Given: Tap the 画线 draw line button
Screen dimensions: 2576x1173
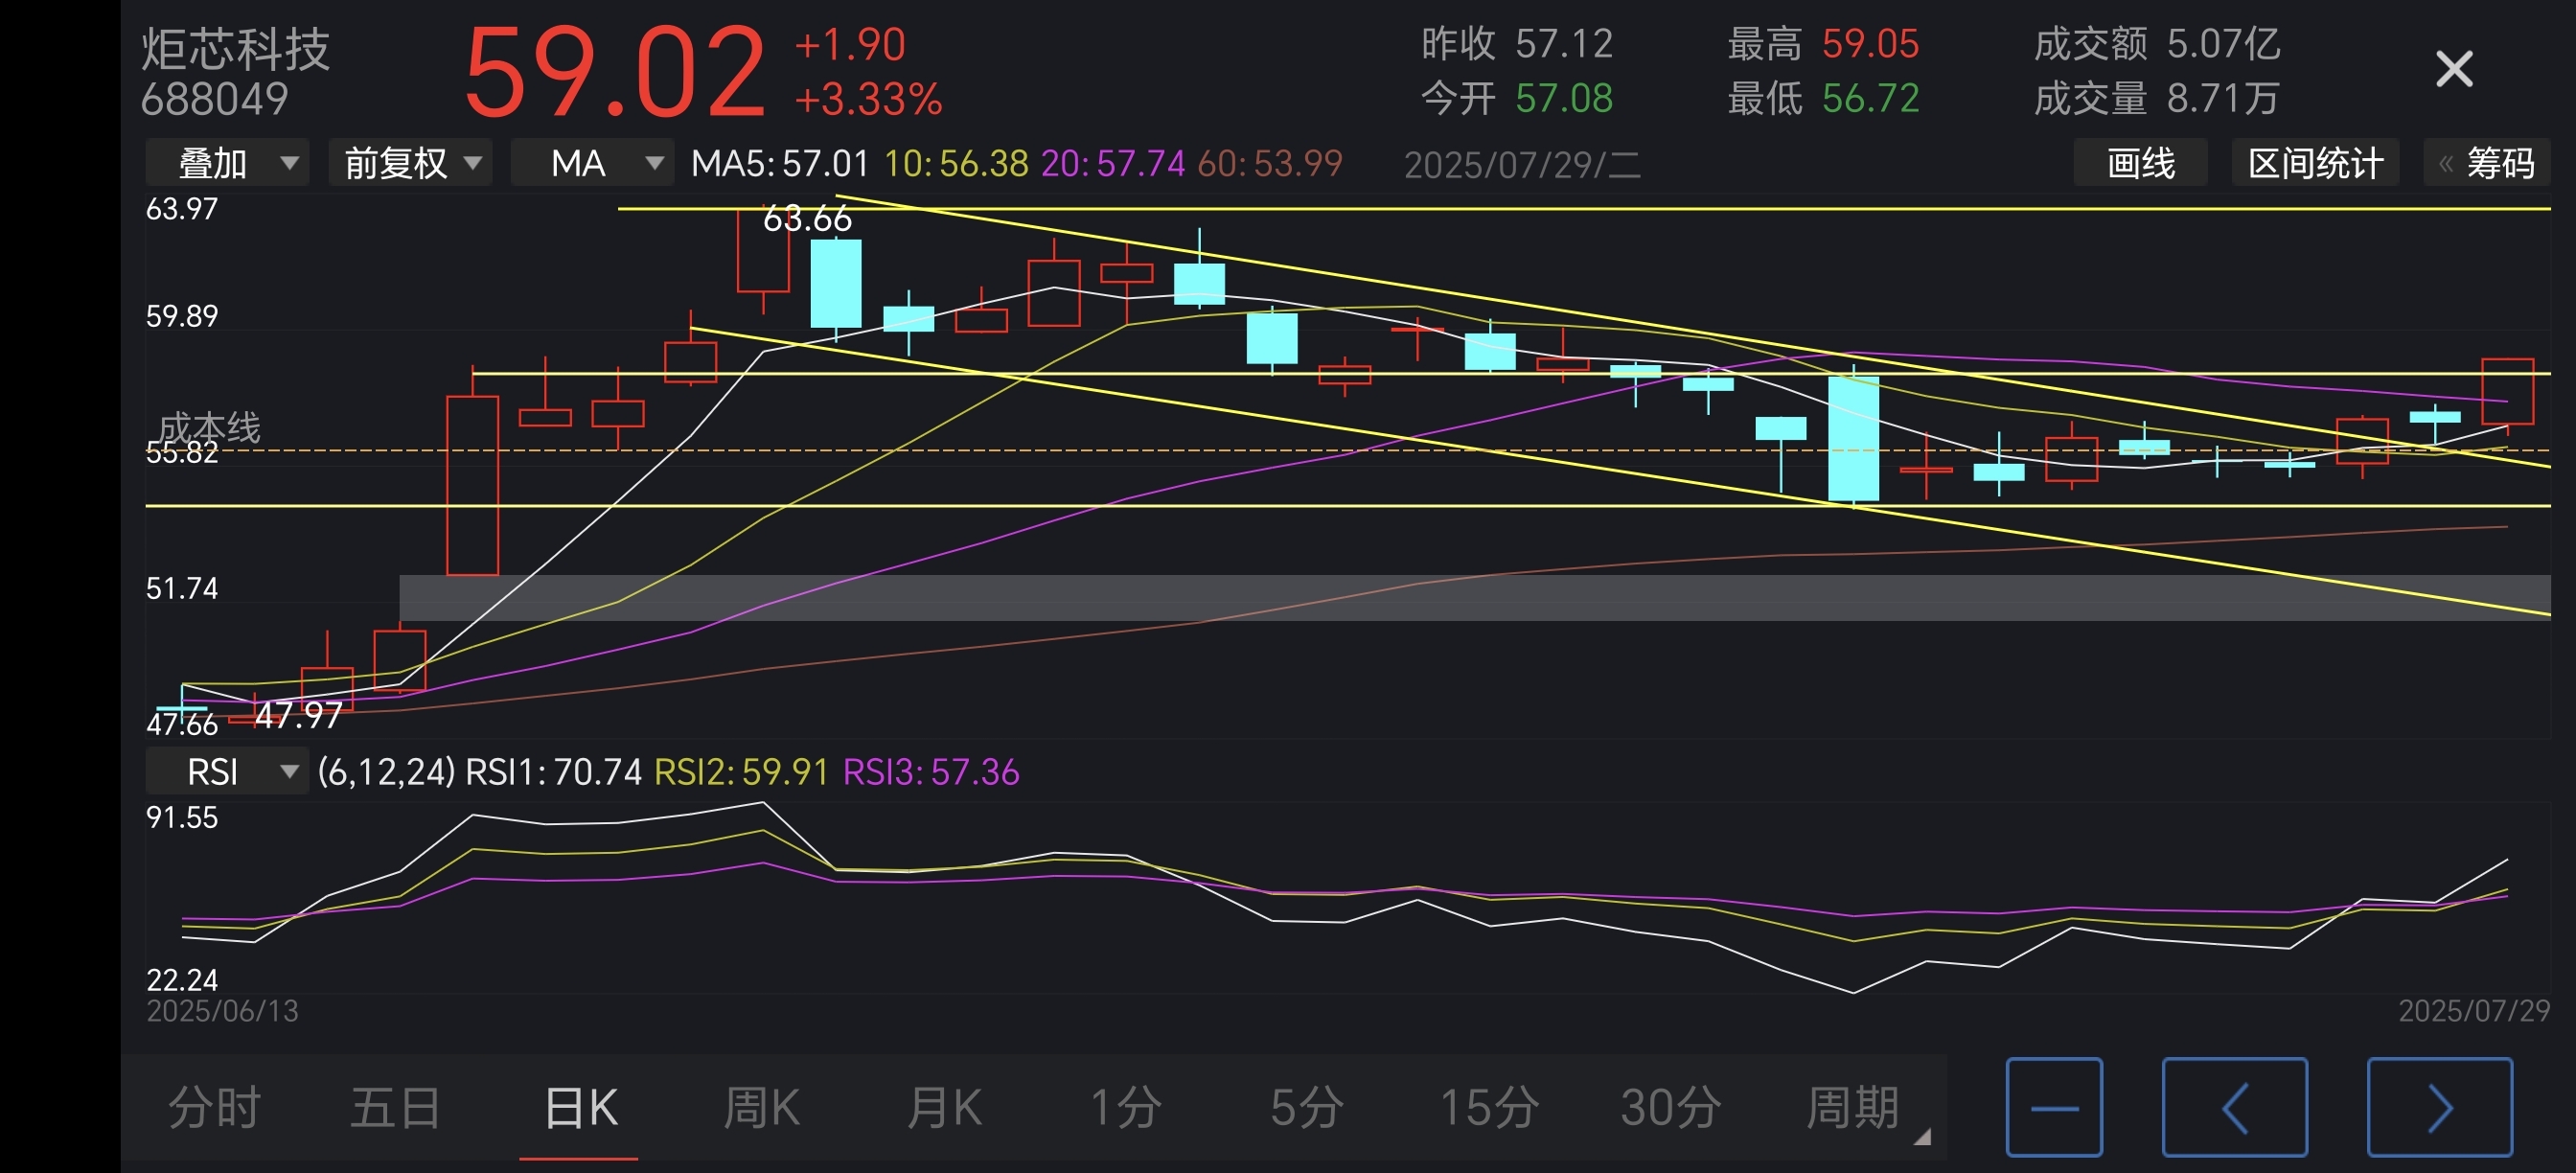Looking at the screenshot, I should (x=2140, y=163).
